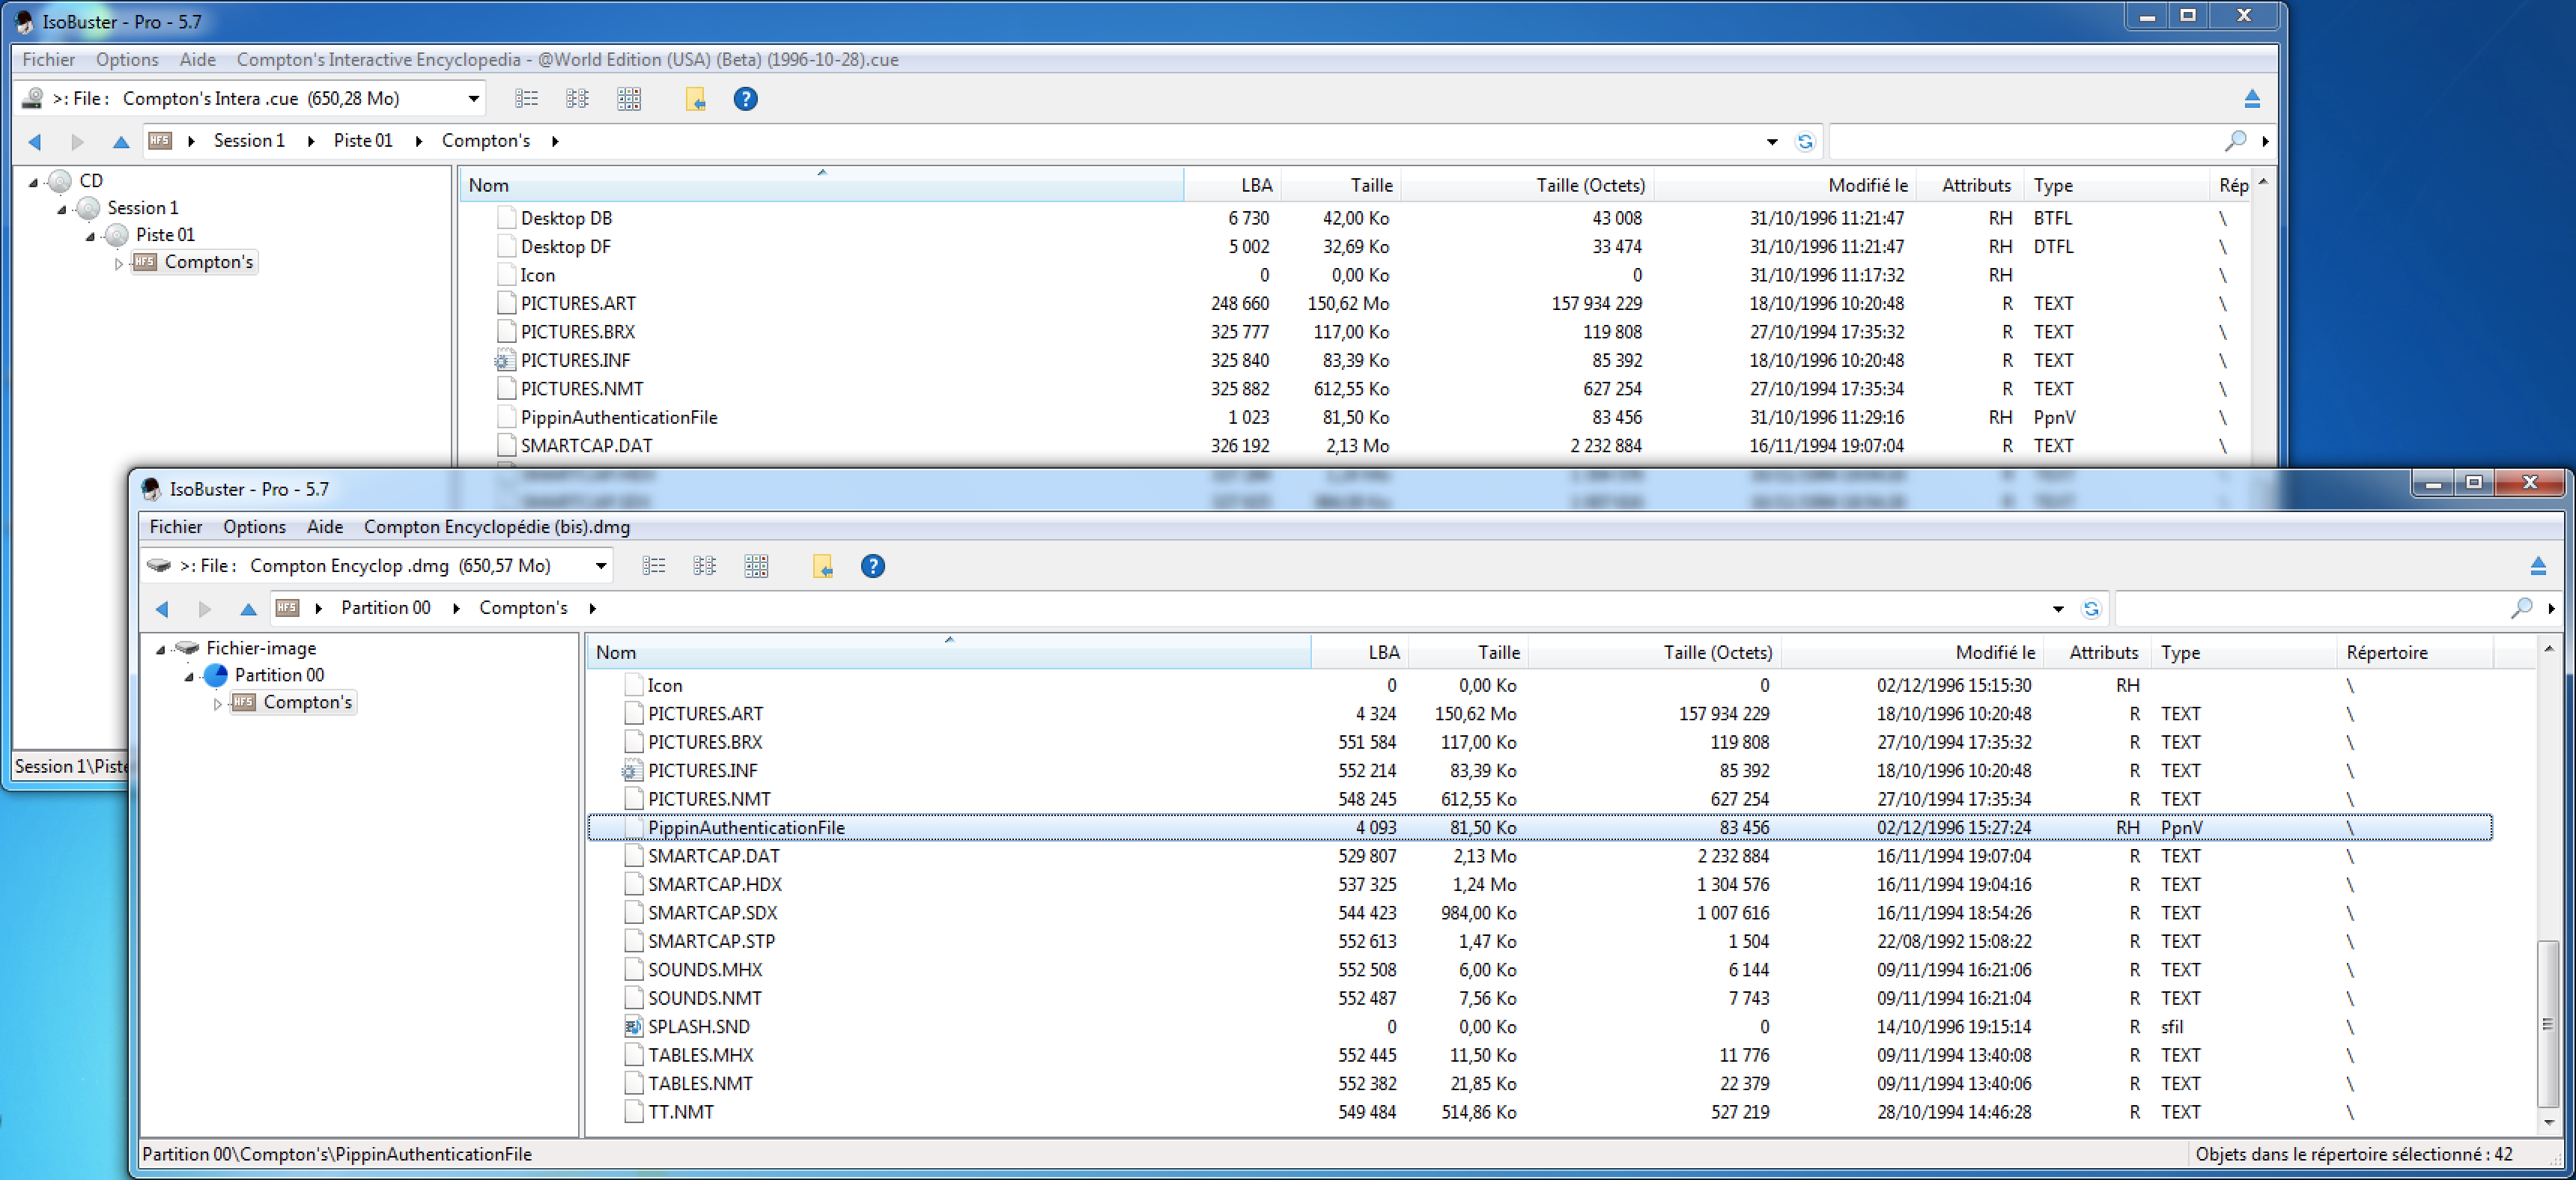Click the back arrow in the cue window
Viewport: 2576px width, 1180px height.
(35, 141)
